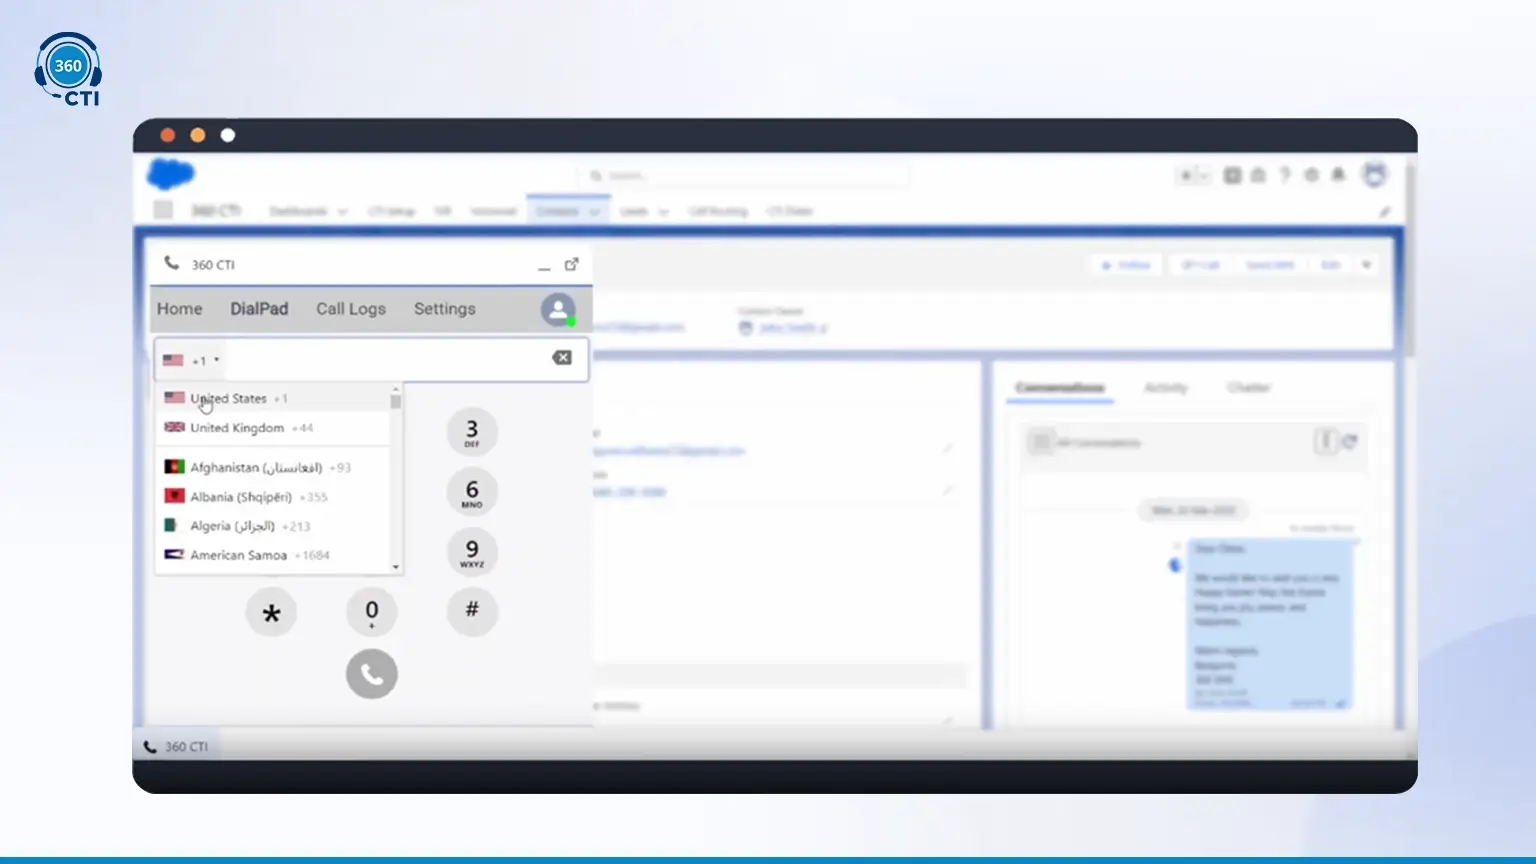The image size is (1536, 864).
Task: Open the more actions caret beside Edit
Action: pyautogui.click(x=1366, y=265)
